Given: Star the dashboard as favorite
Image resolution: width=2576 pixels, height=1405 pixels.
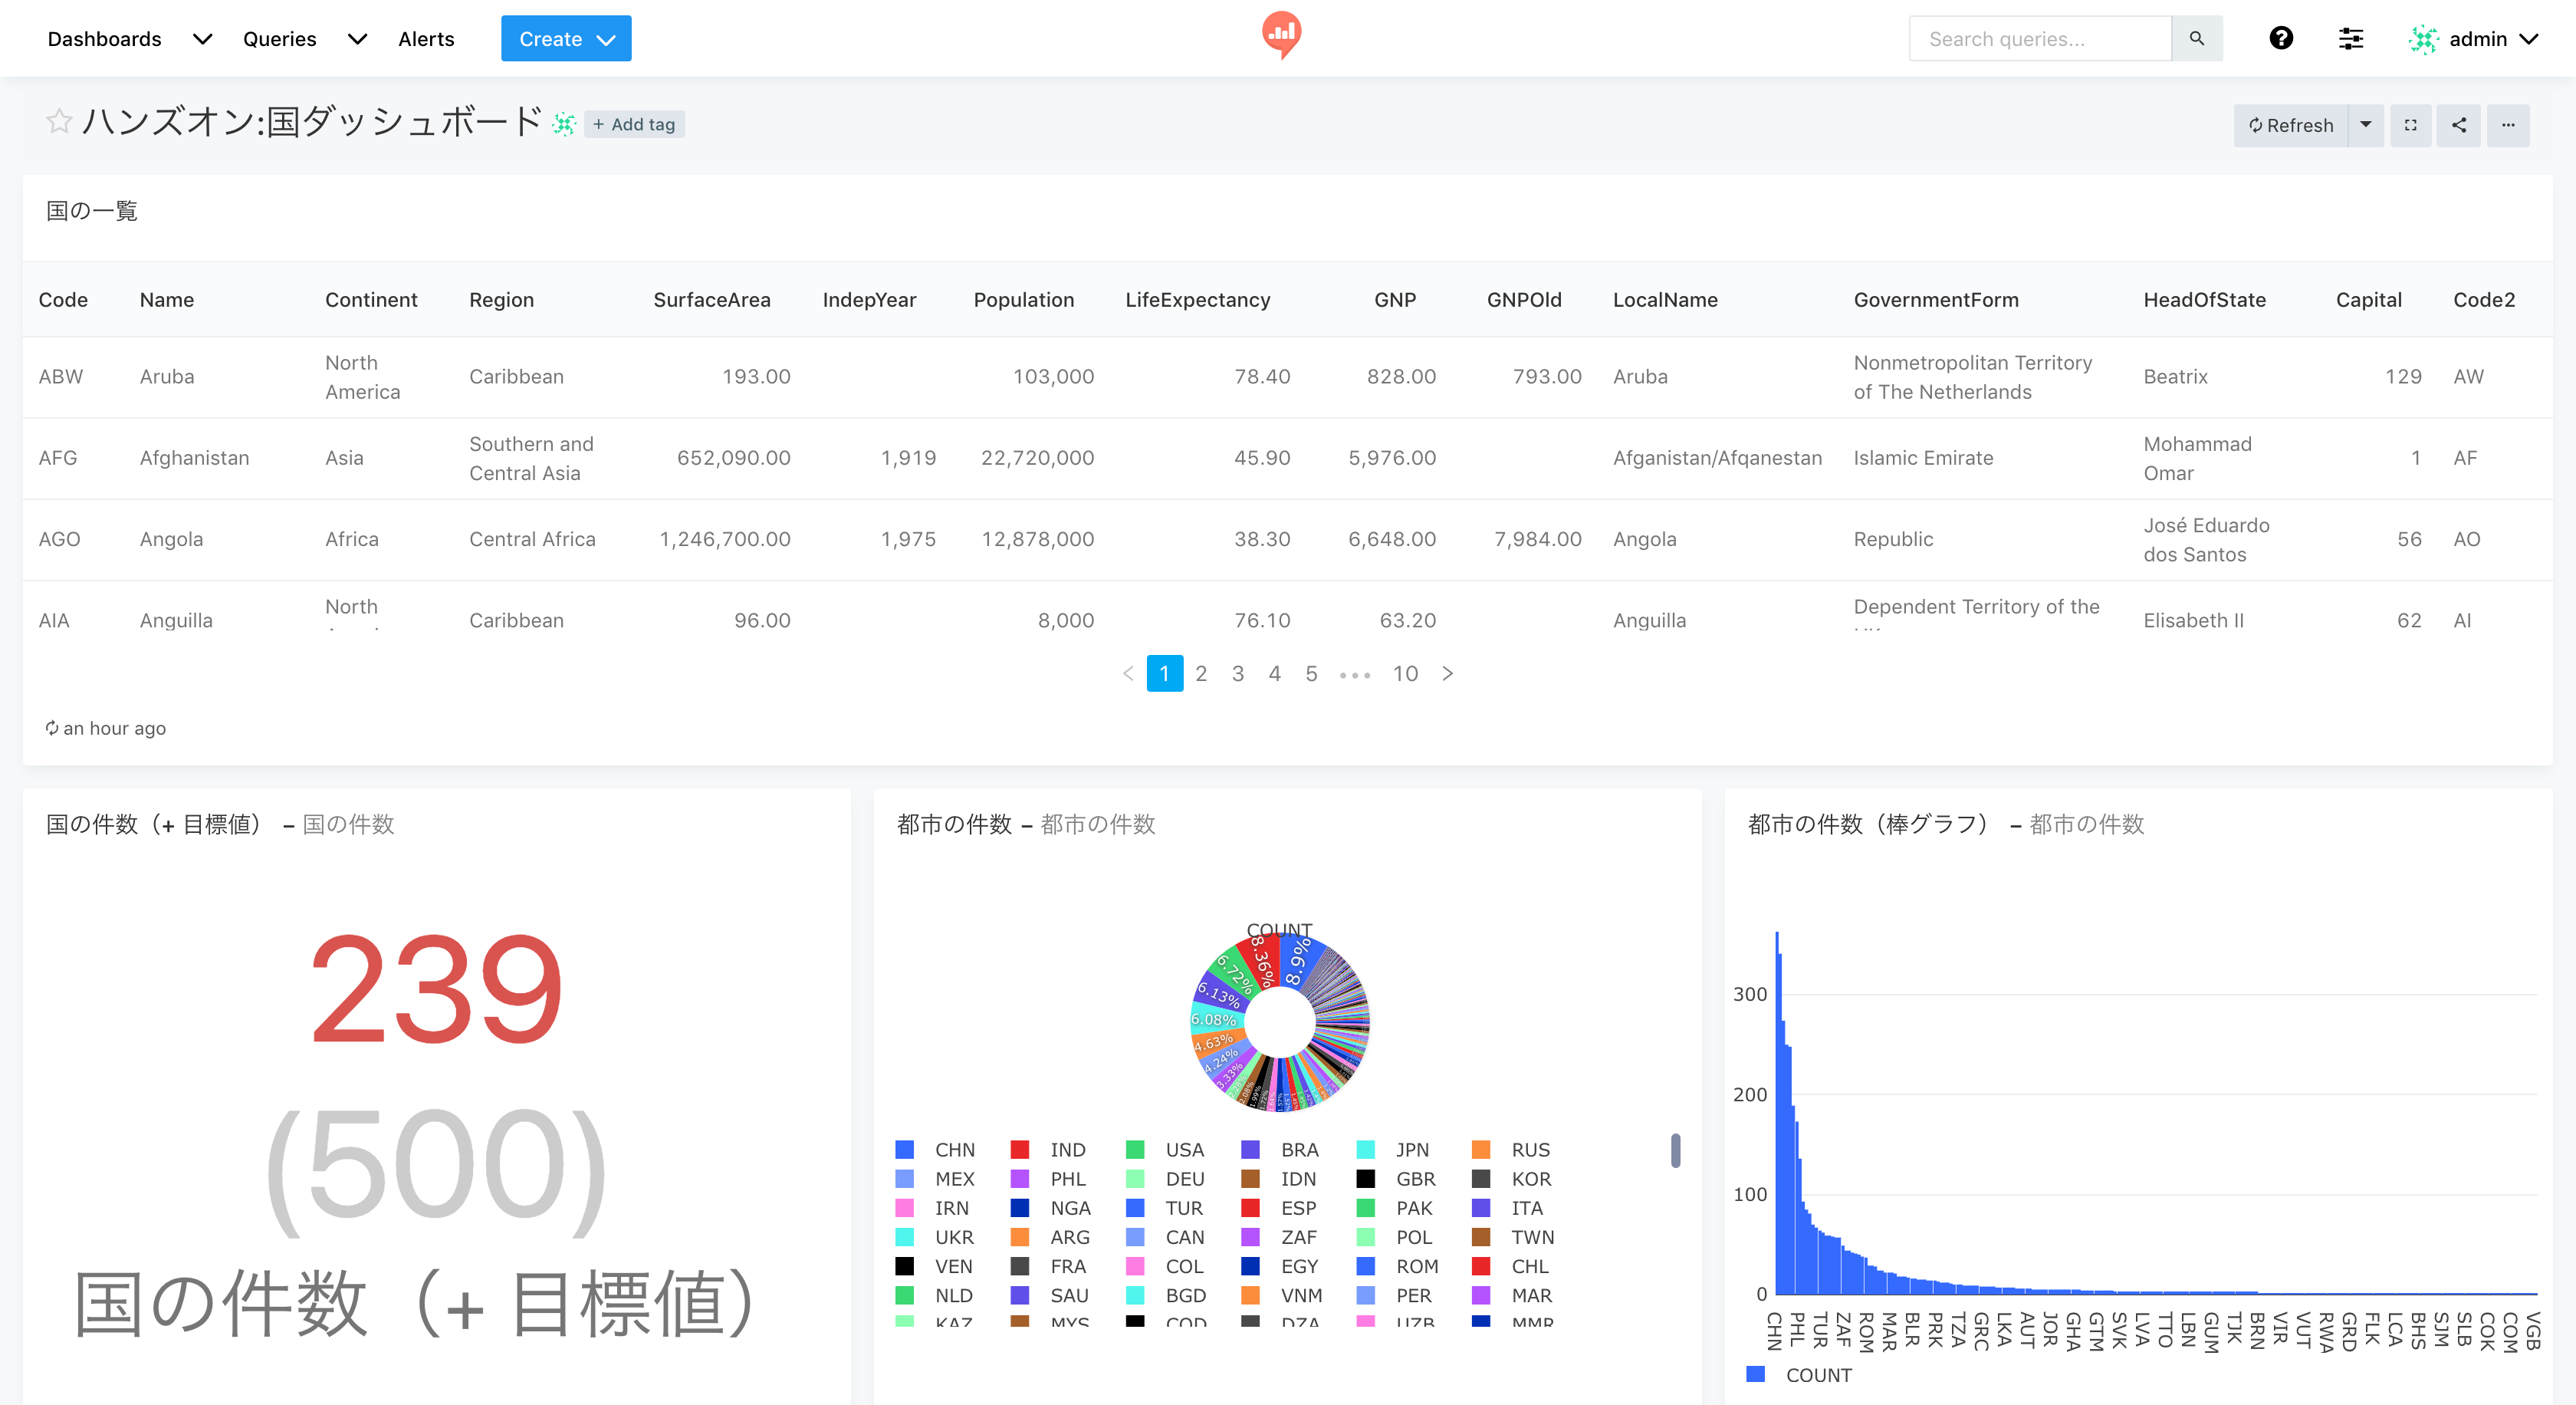Looking at the screenshot, I should [59, 122].
